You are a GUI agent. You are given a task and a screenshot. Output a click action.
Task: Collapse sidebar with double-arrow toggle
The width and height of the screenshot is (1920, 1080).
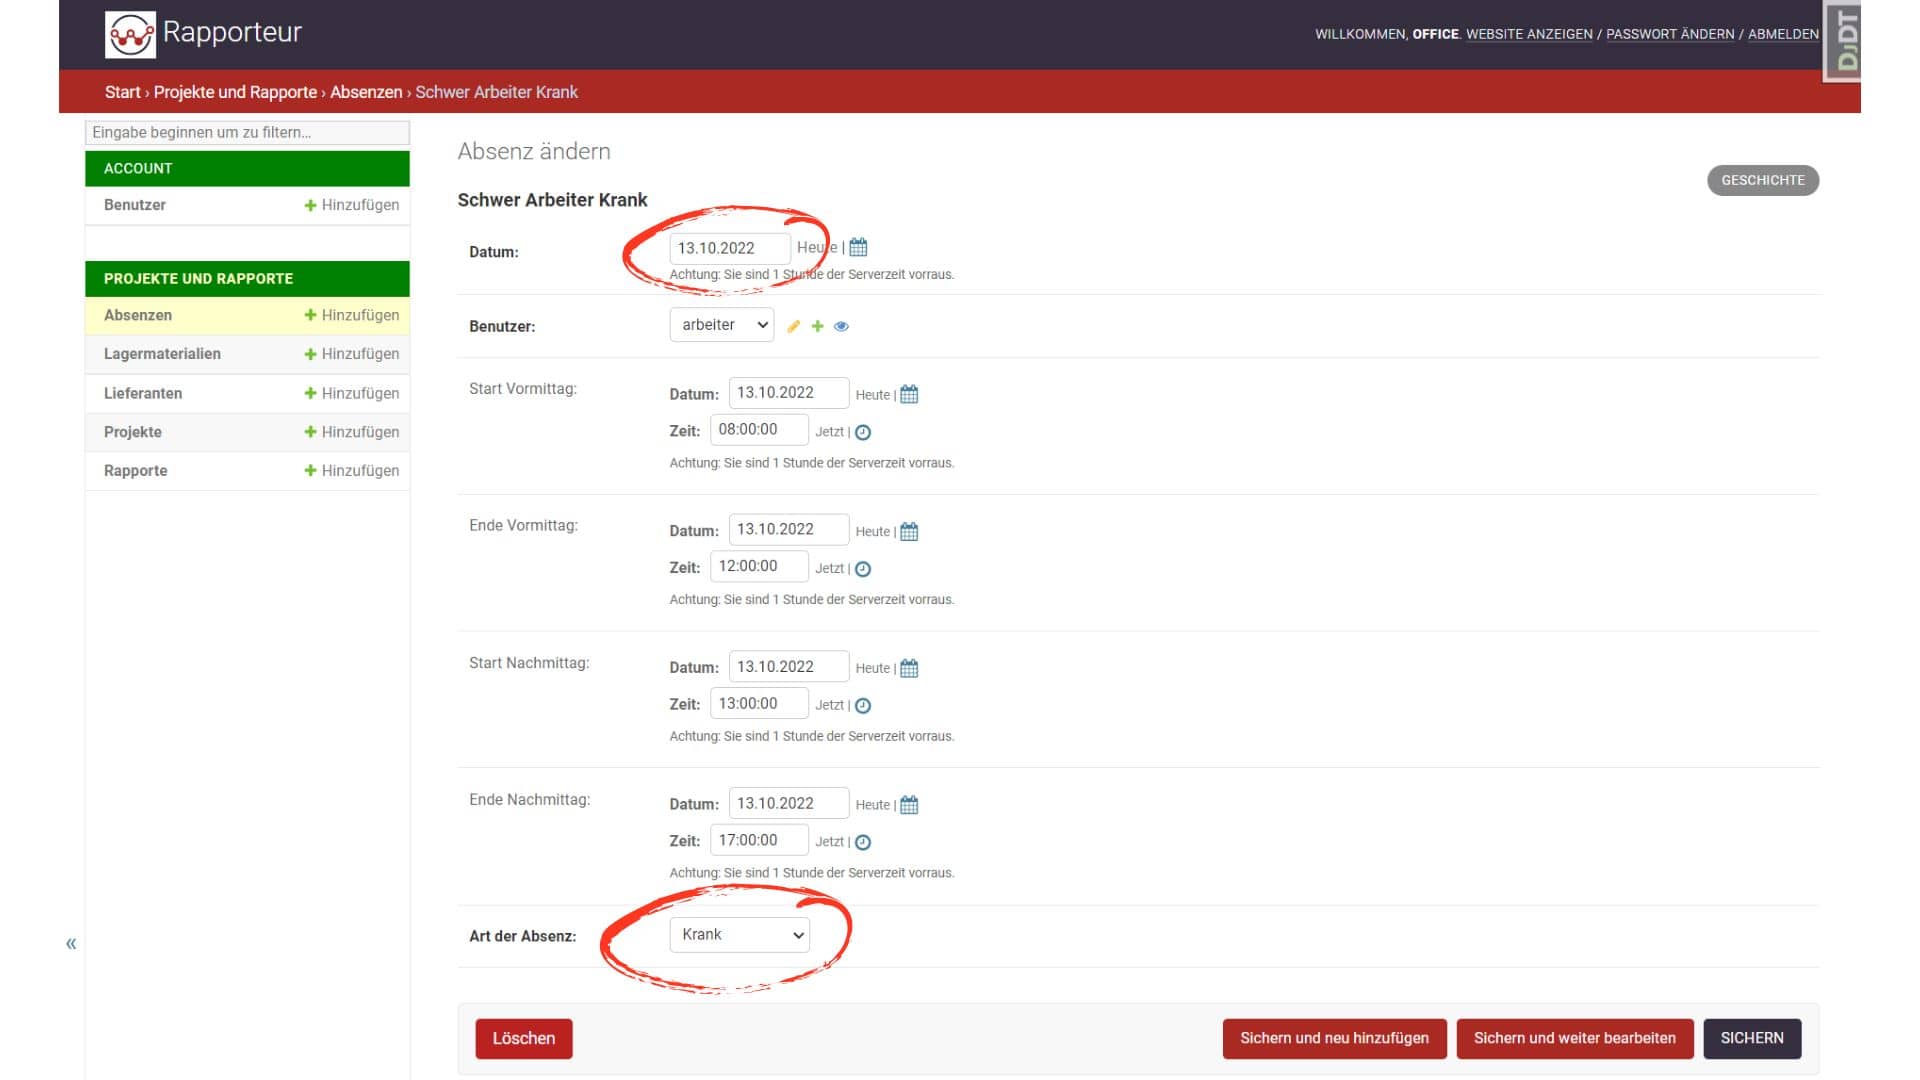pyautogui.click(x=71, y=943)
